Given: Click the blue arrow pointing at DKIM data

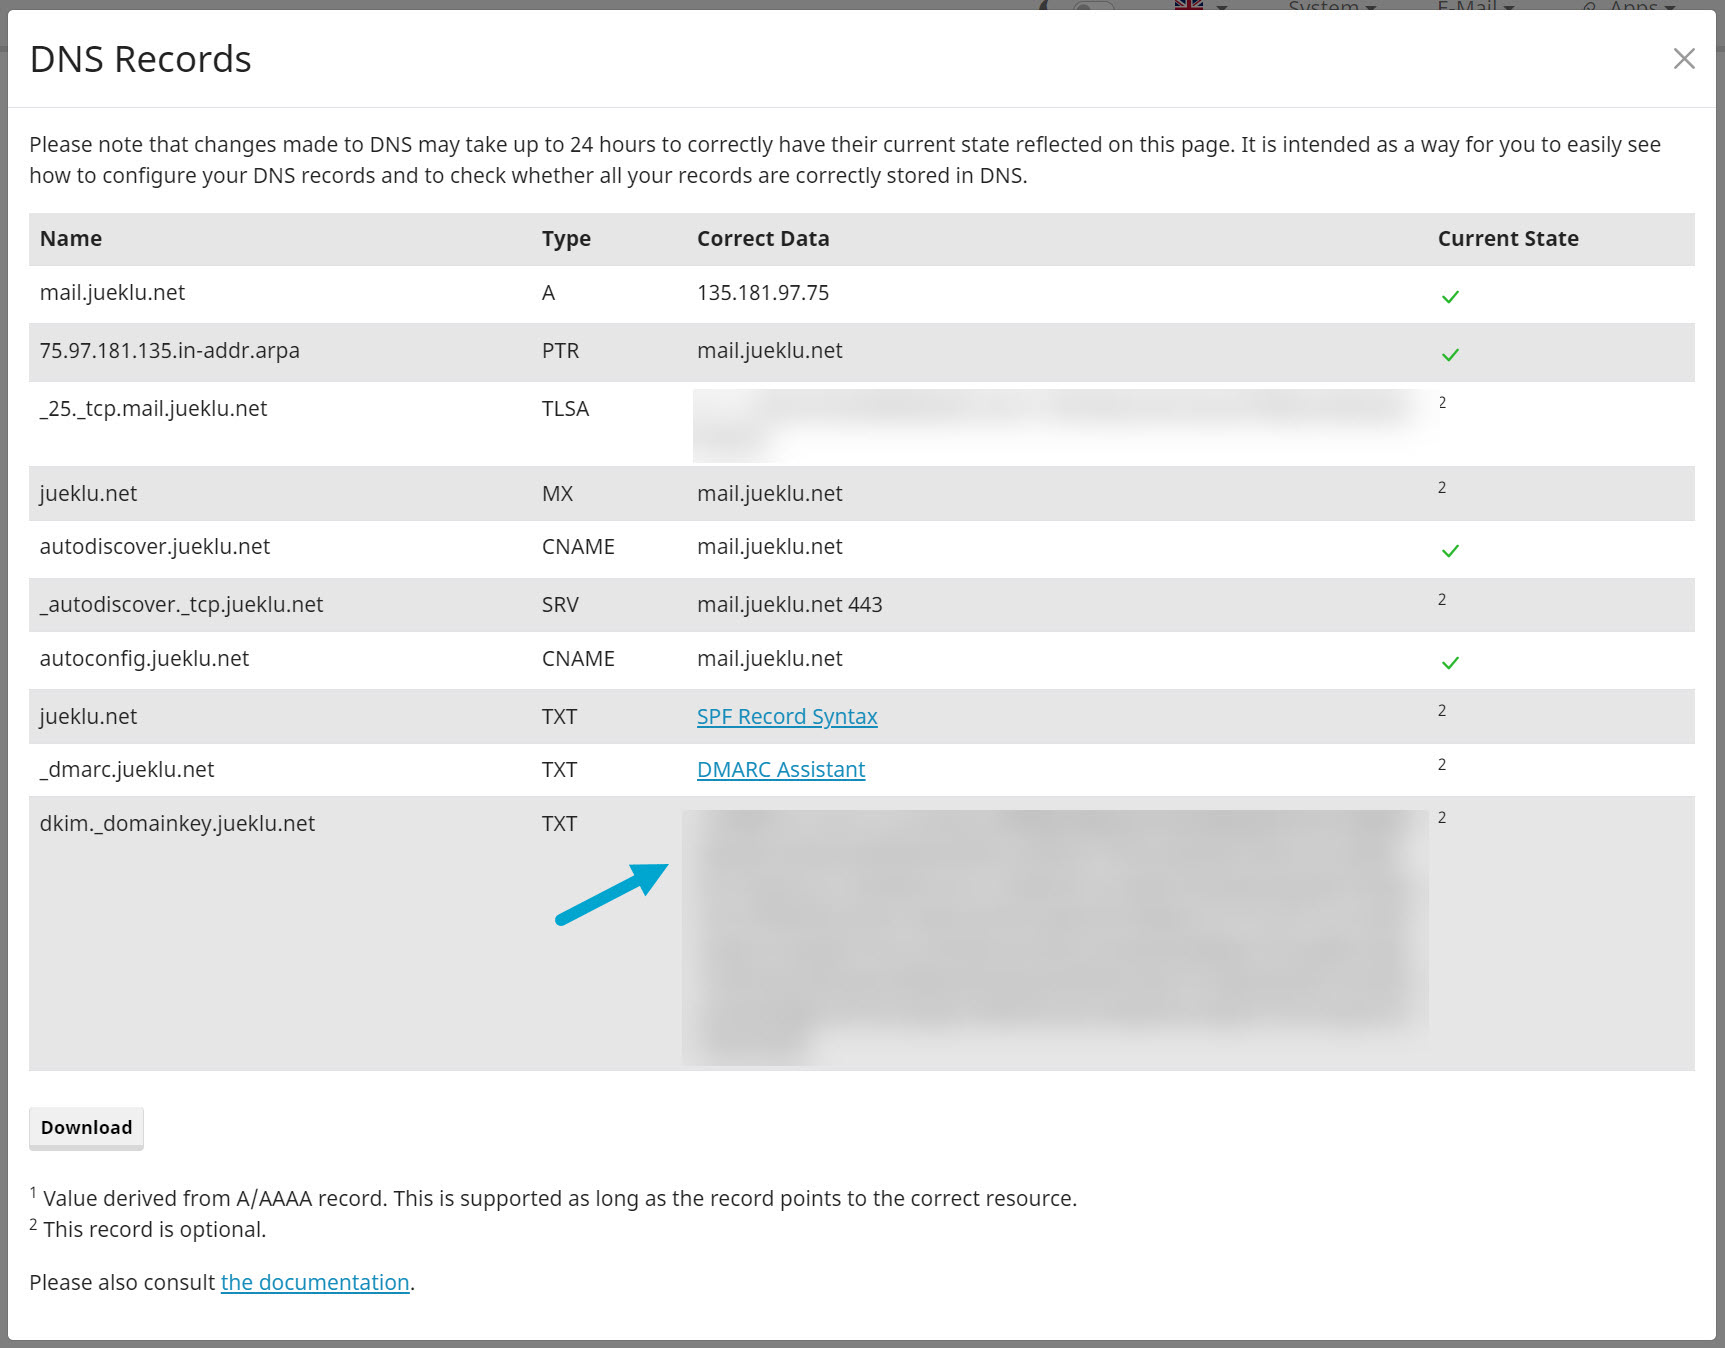Looking at the screenshot, I should (x=611, y=894).
